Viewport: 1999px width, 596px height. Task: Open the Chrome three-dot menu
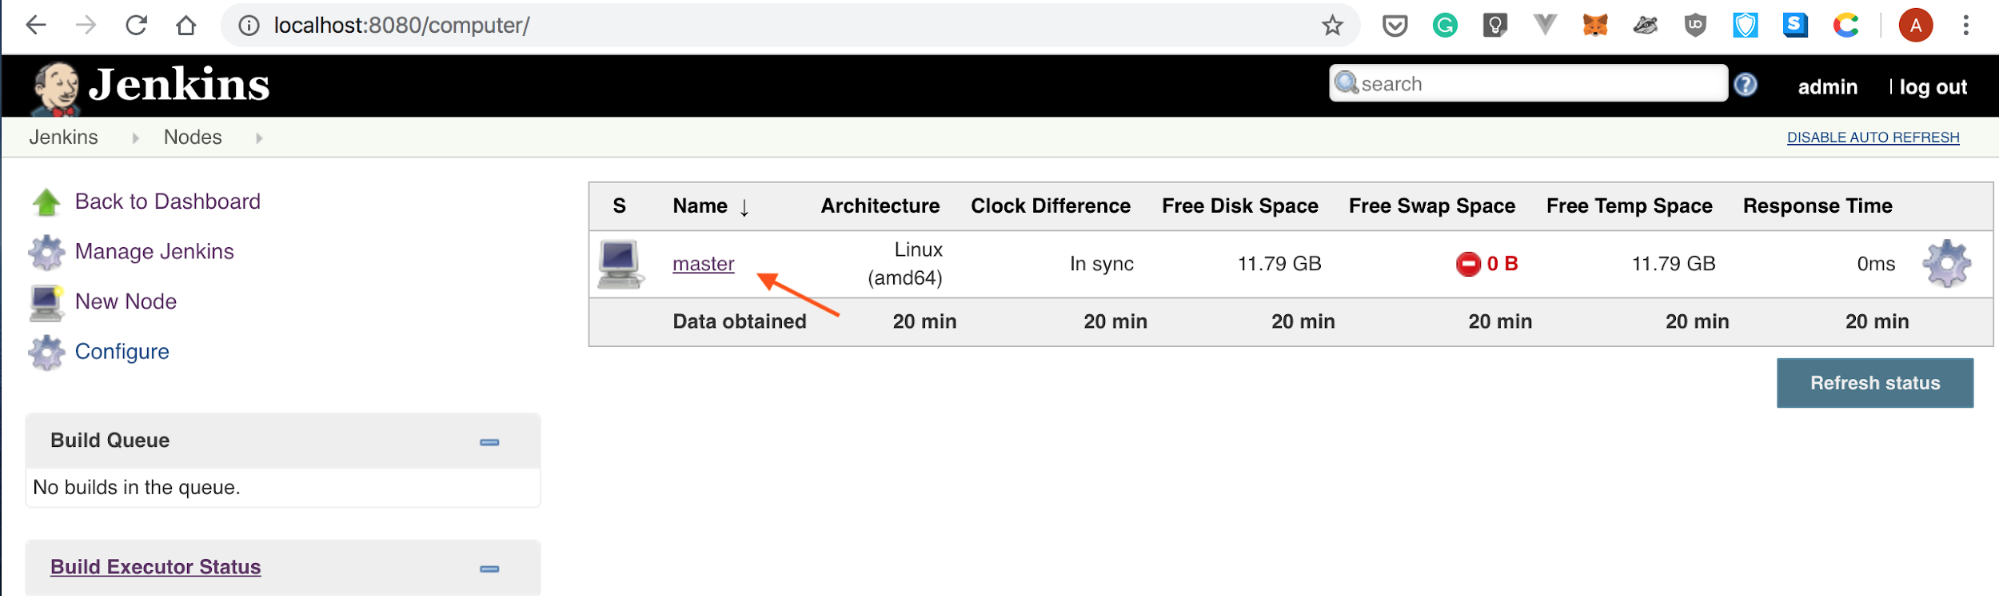point(1966,25)
